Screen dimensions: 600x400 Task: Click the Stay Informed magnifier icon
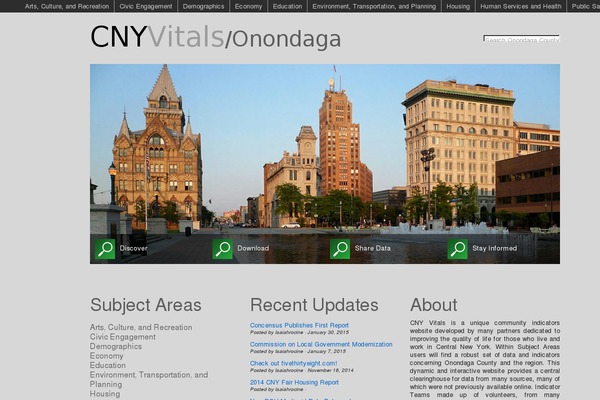(458, 249)
